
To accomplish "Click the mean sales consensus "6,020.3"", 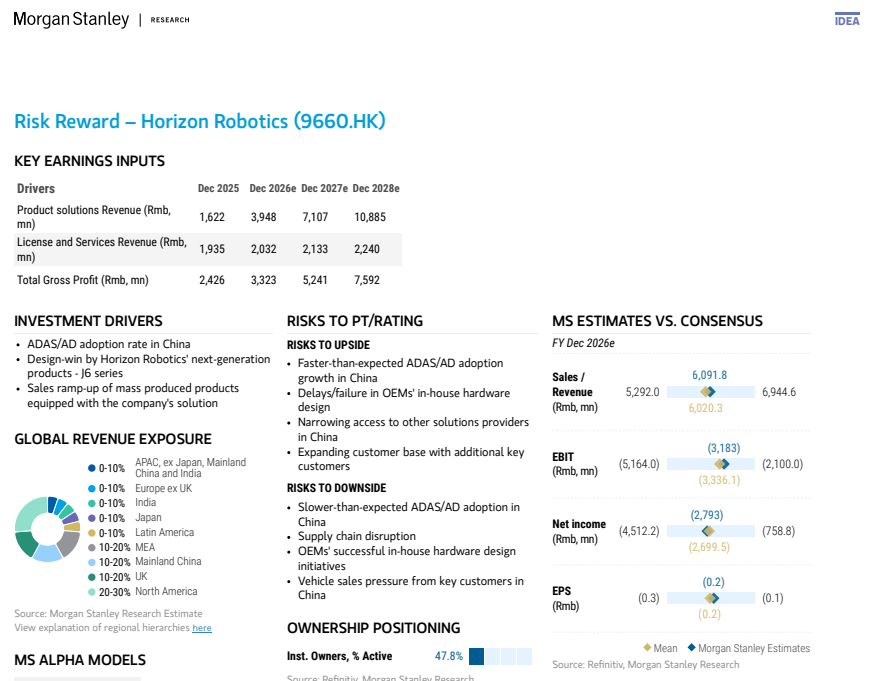I will click(x=706, y=408).
